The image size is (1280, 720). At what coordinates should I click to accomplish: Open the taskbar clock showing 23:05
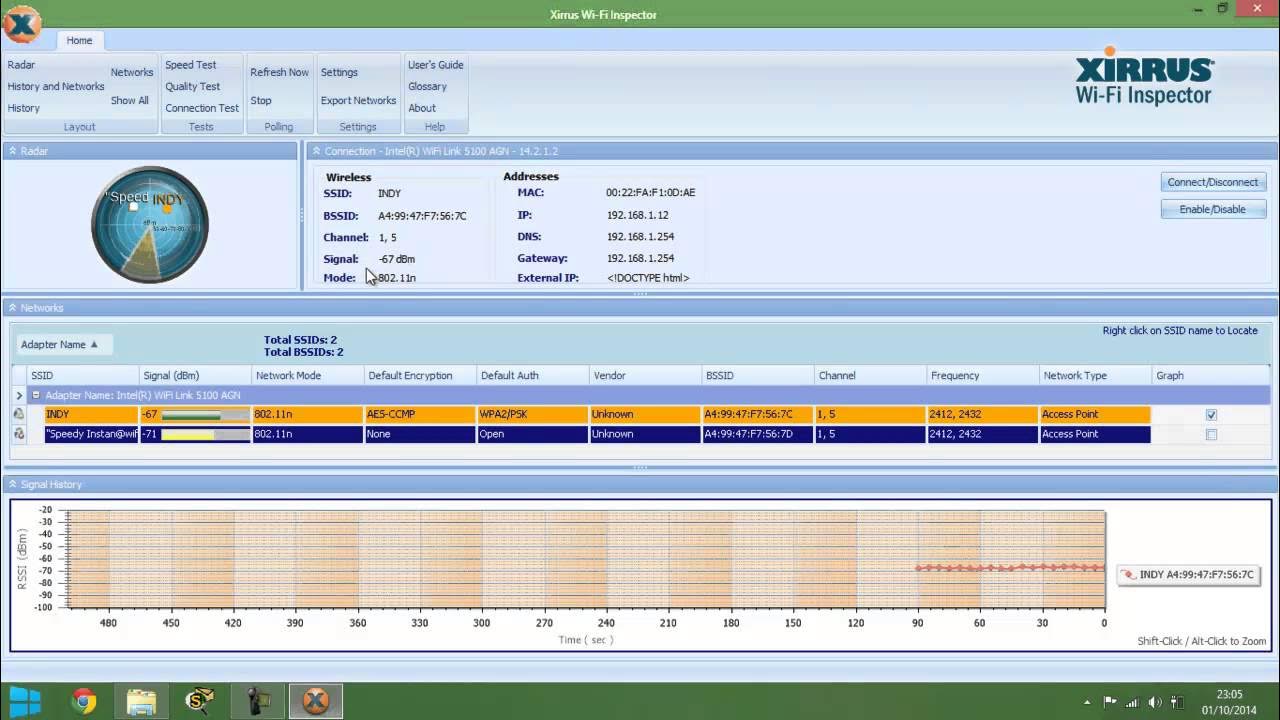click(1230, 702)
